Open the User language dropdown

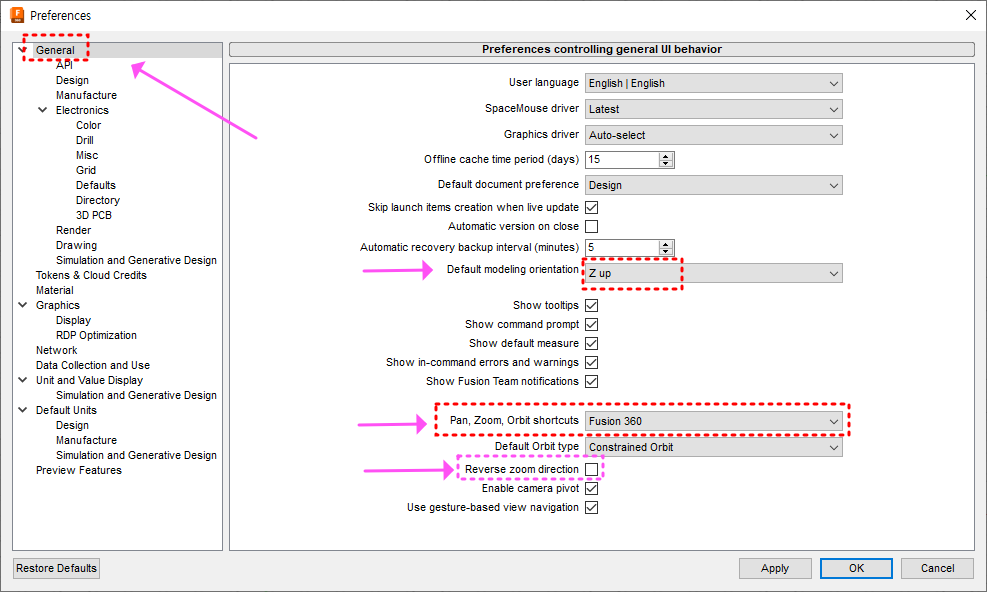point(714,83)
